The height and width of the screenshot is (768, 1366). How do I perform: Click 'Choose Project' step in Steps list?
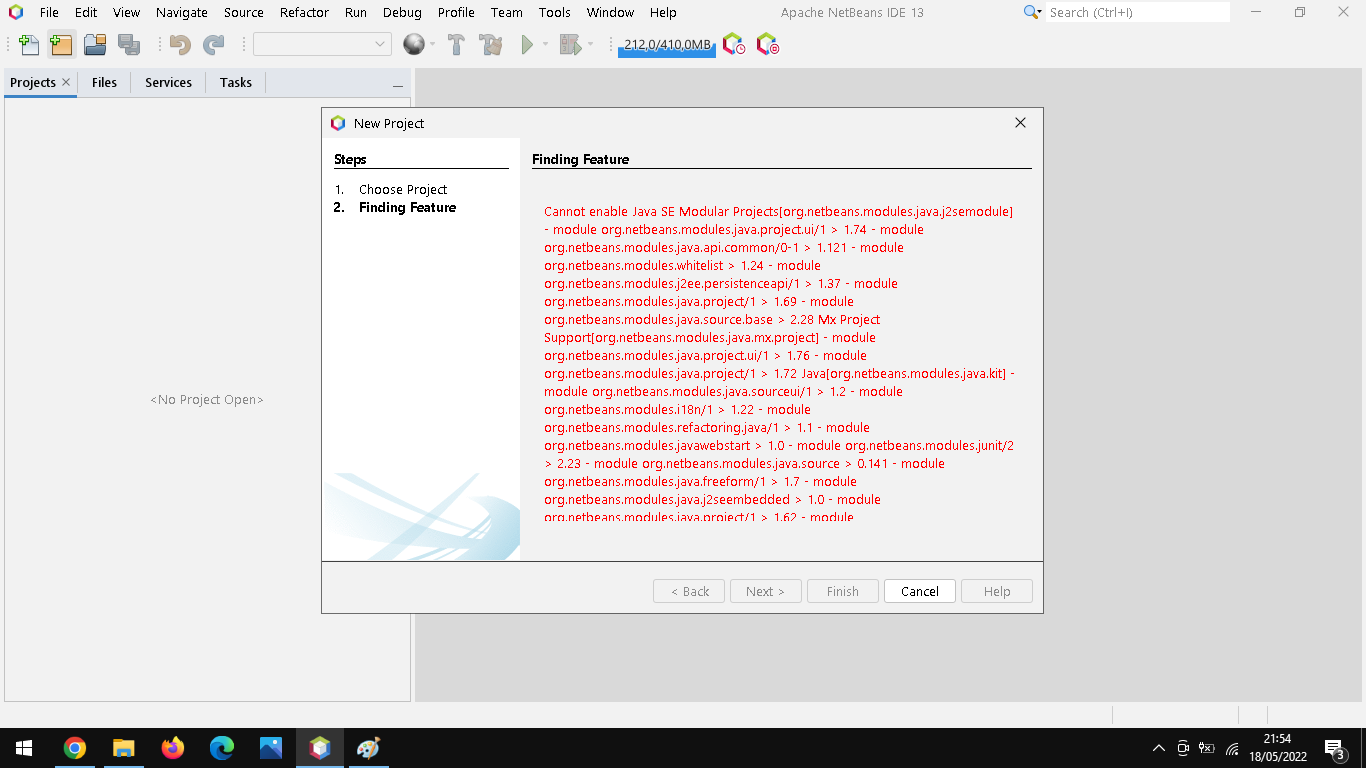pos(403,189)
